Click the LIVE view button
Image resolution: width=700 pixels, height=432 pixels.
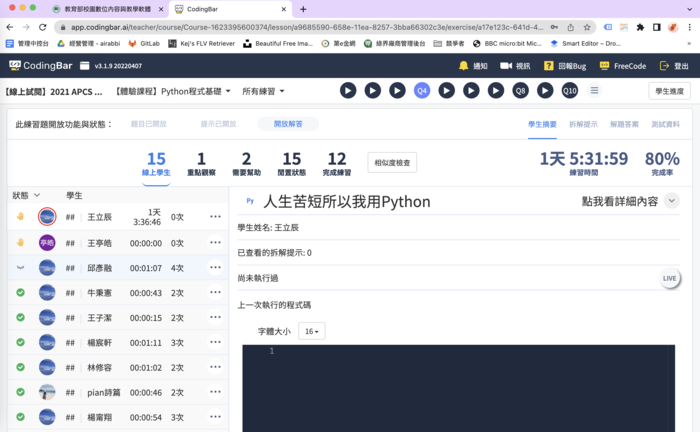click(x=670, y=278)
